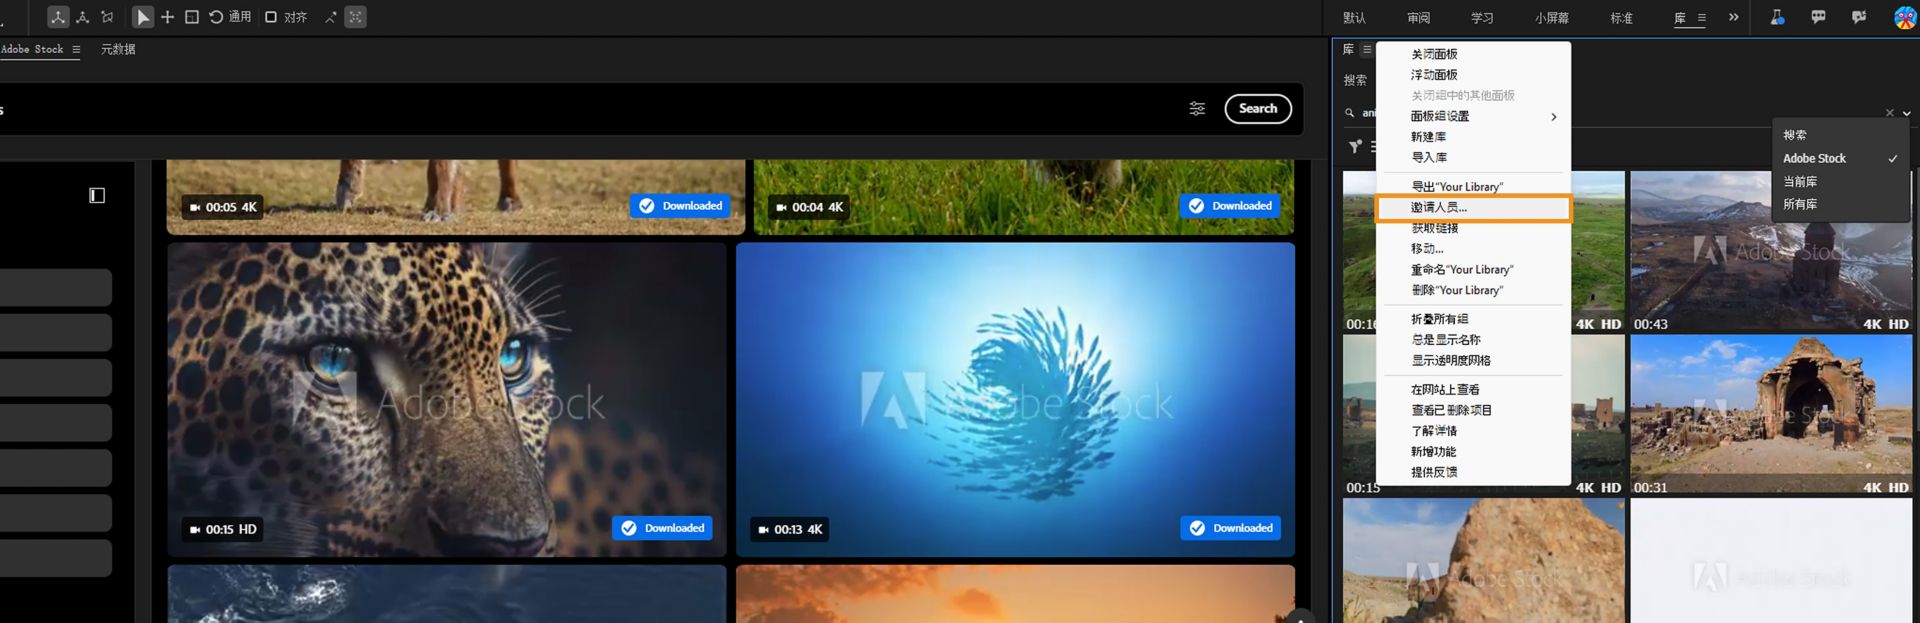Image resolution: width=1920 pixels, height=623 pixels.
Task: Open the 库 workspace tab menu
Action: [1701, 18]
